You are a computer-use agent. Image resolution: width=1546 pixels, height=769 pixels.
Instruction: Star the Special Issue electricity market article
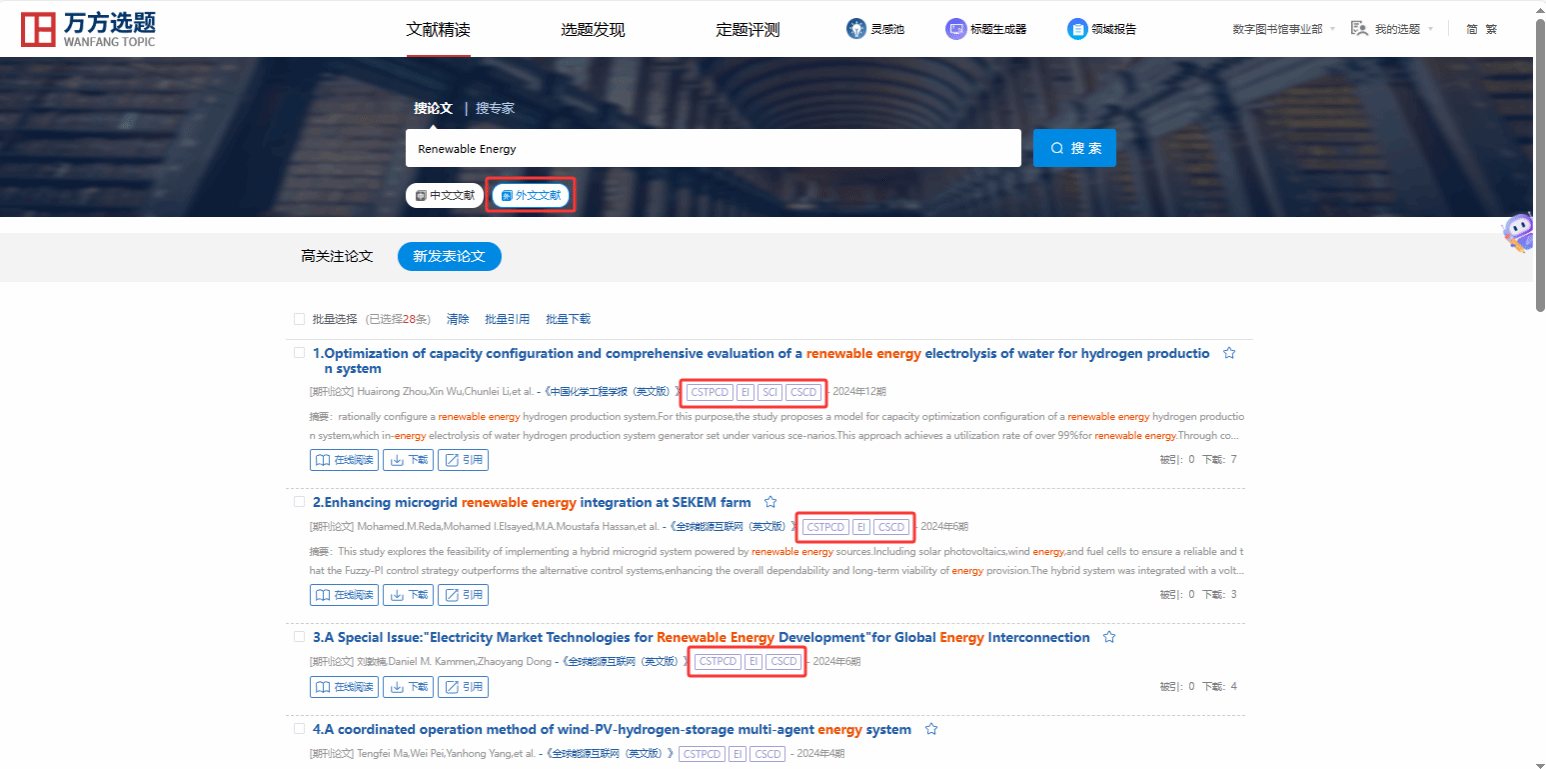(1109, 637)
